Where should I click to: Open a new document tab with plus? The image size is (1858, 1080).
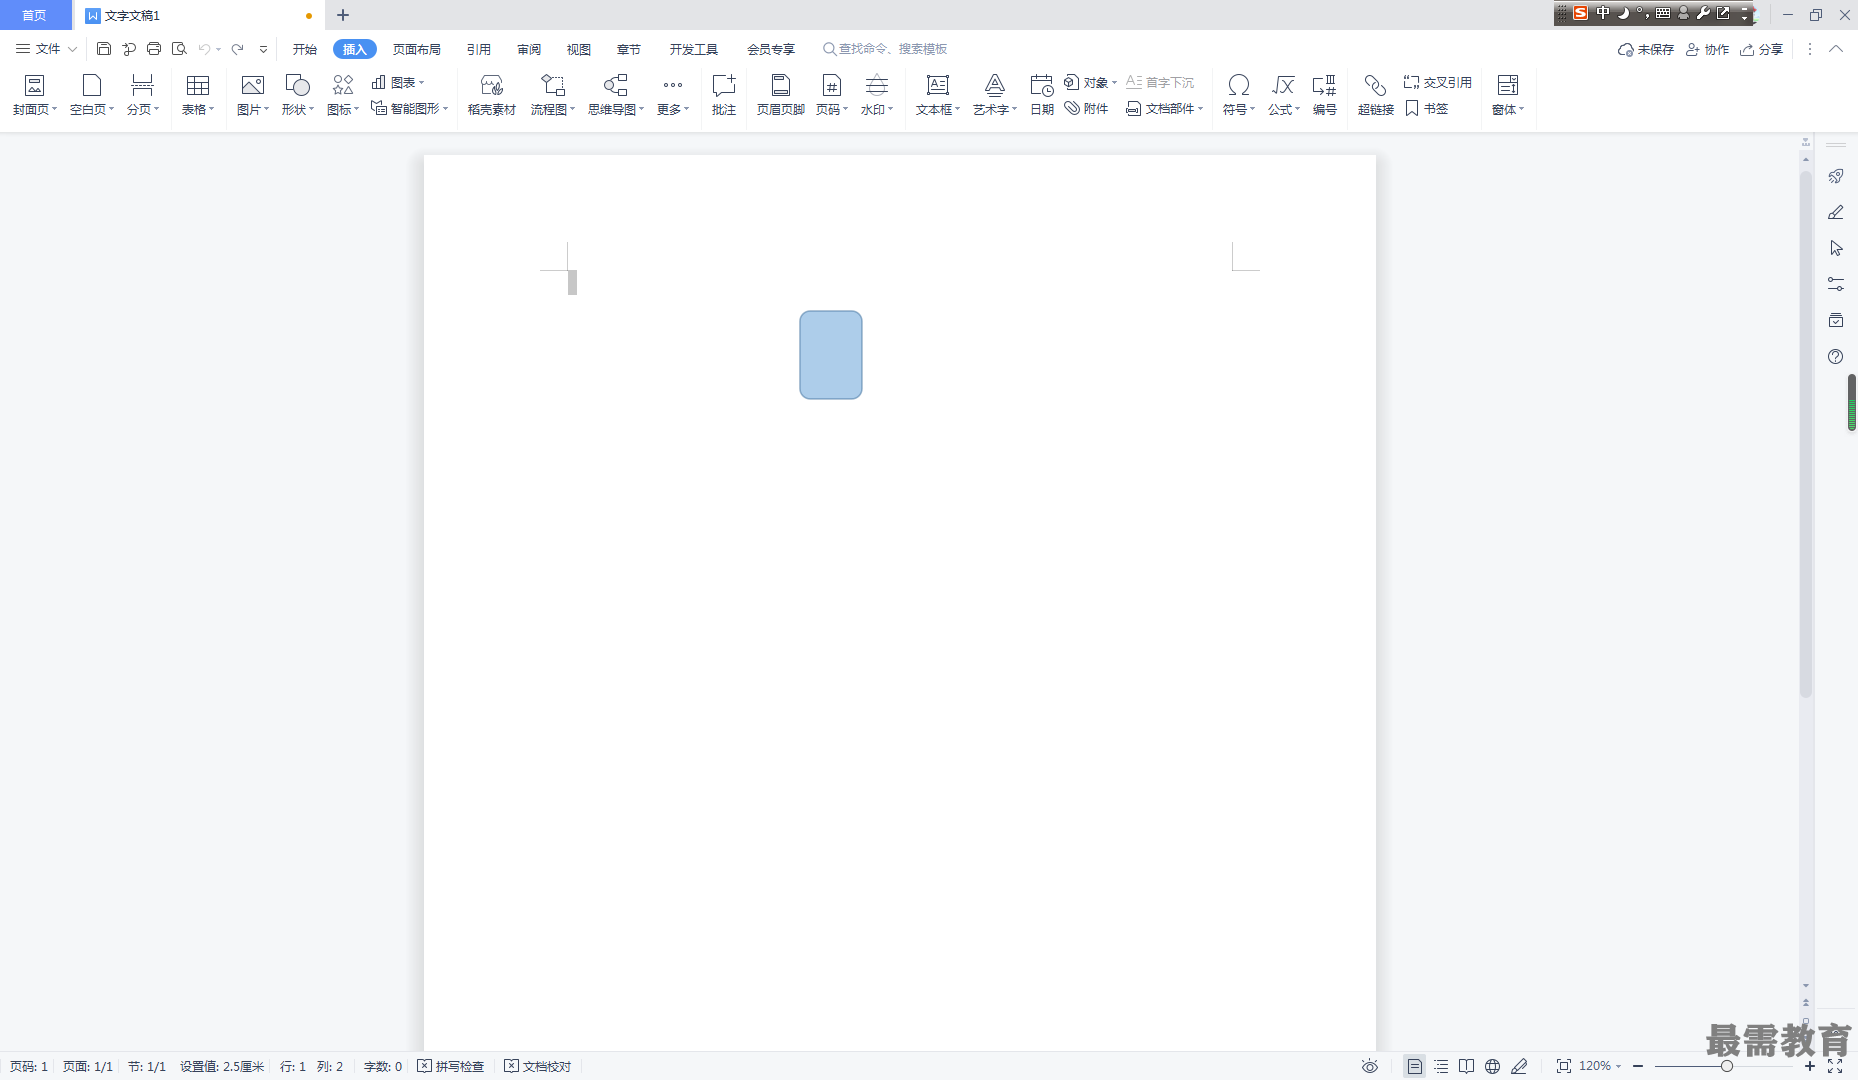point(343,15)
